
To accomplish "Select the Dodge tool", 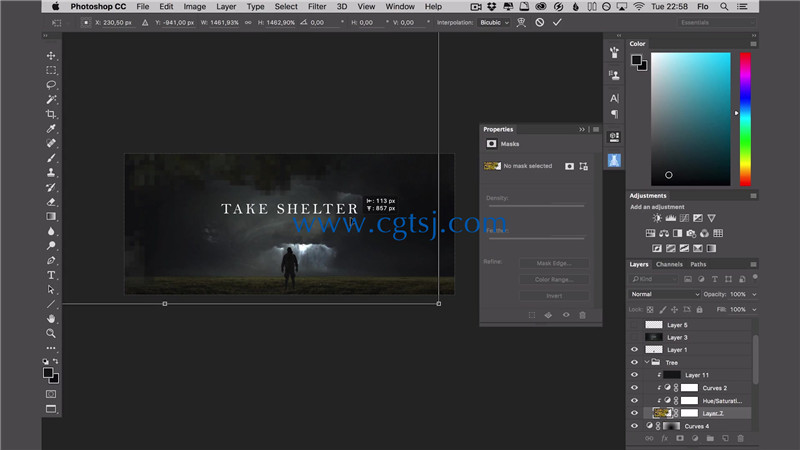I will [51, 246].
